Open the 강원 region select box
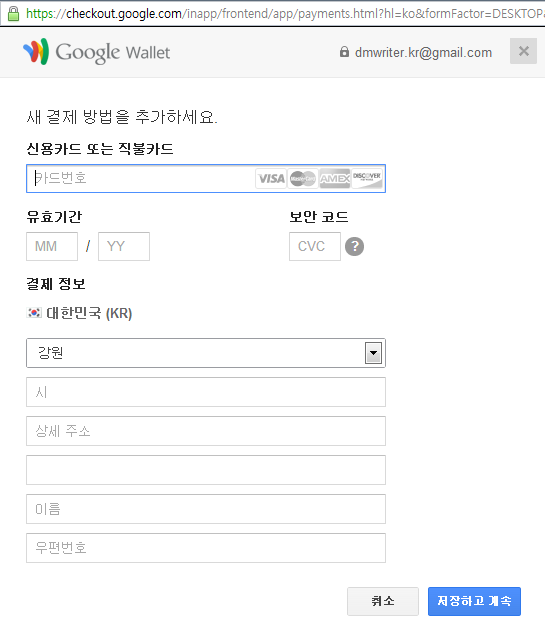Screen dimensions: 545x637 [x=206, y=353]
